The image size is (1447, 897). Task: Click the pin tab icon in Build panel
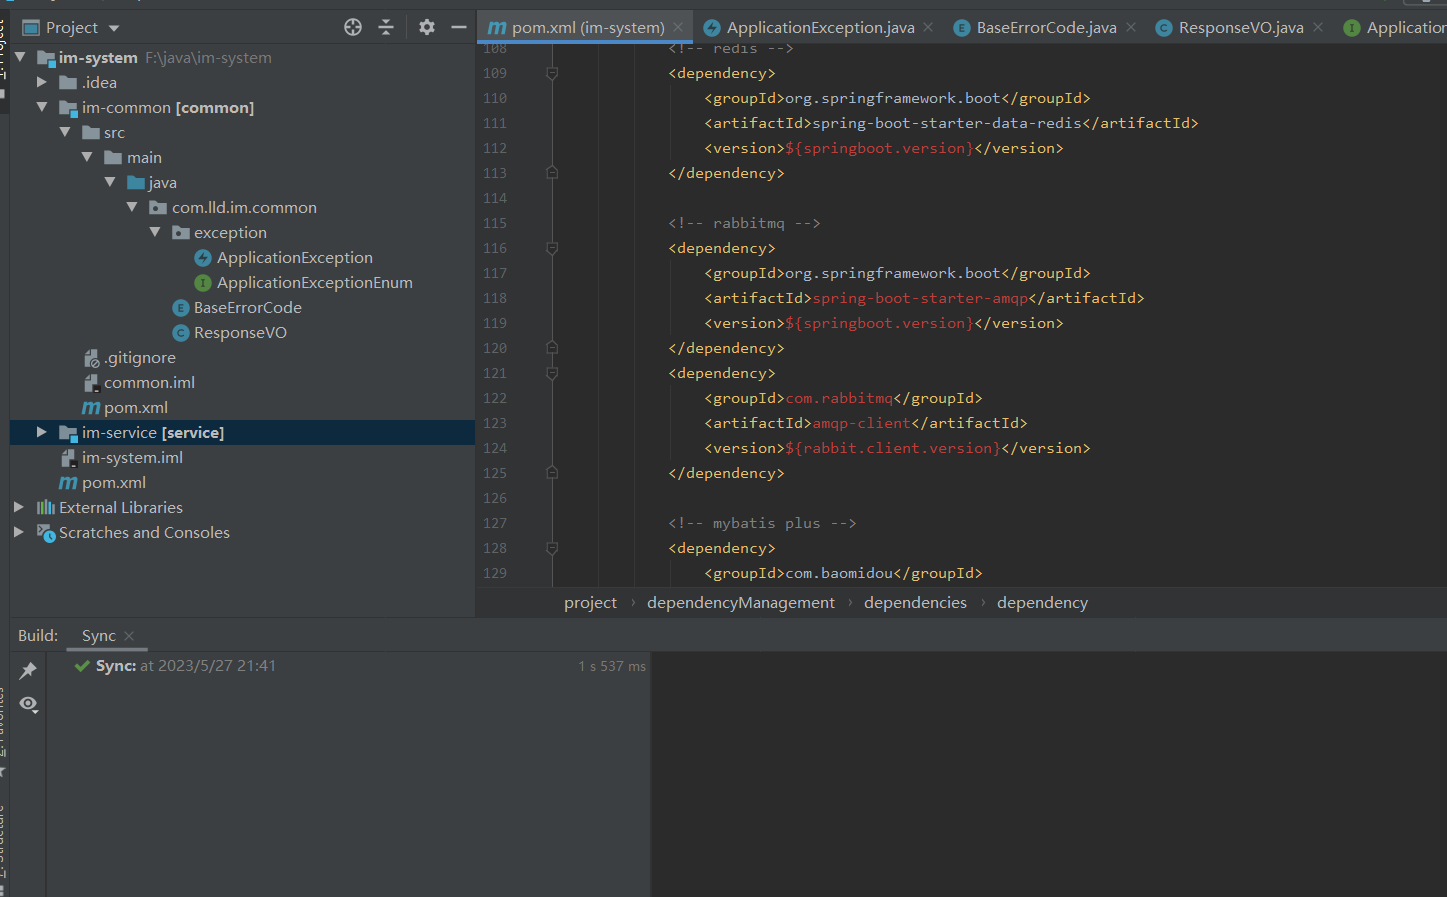tap(29, 671)
